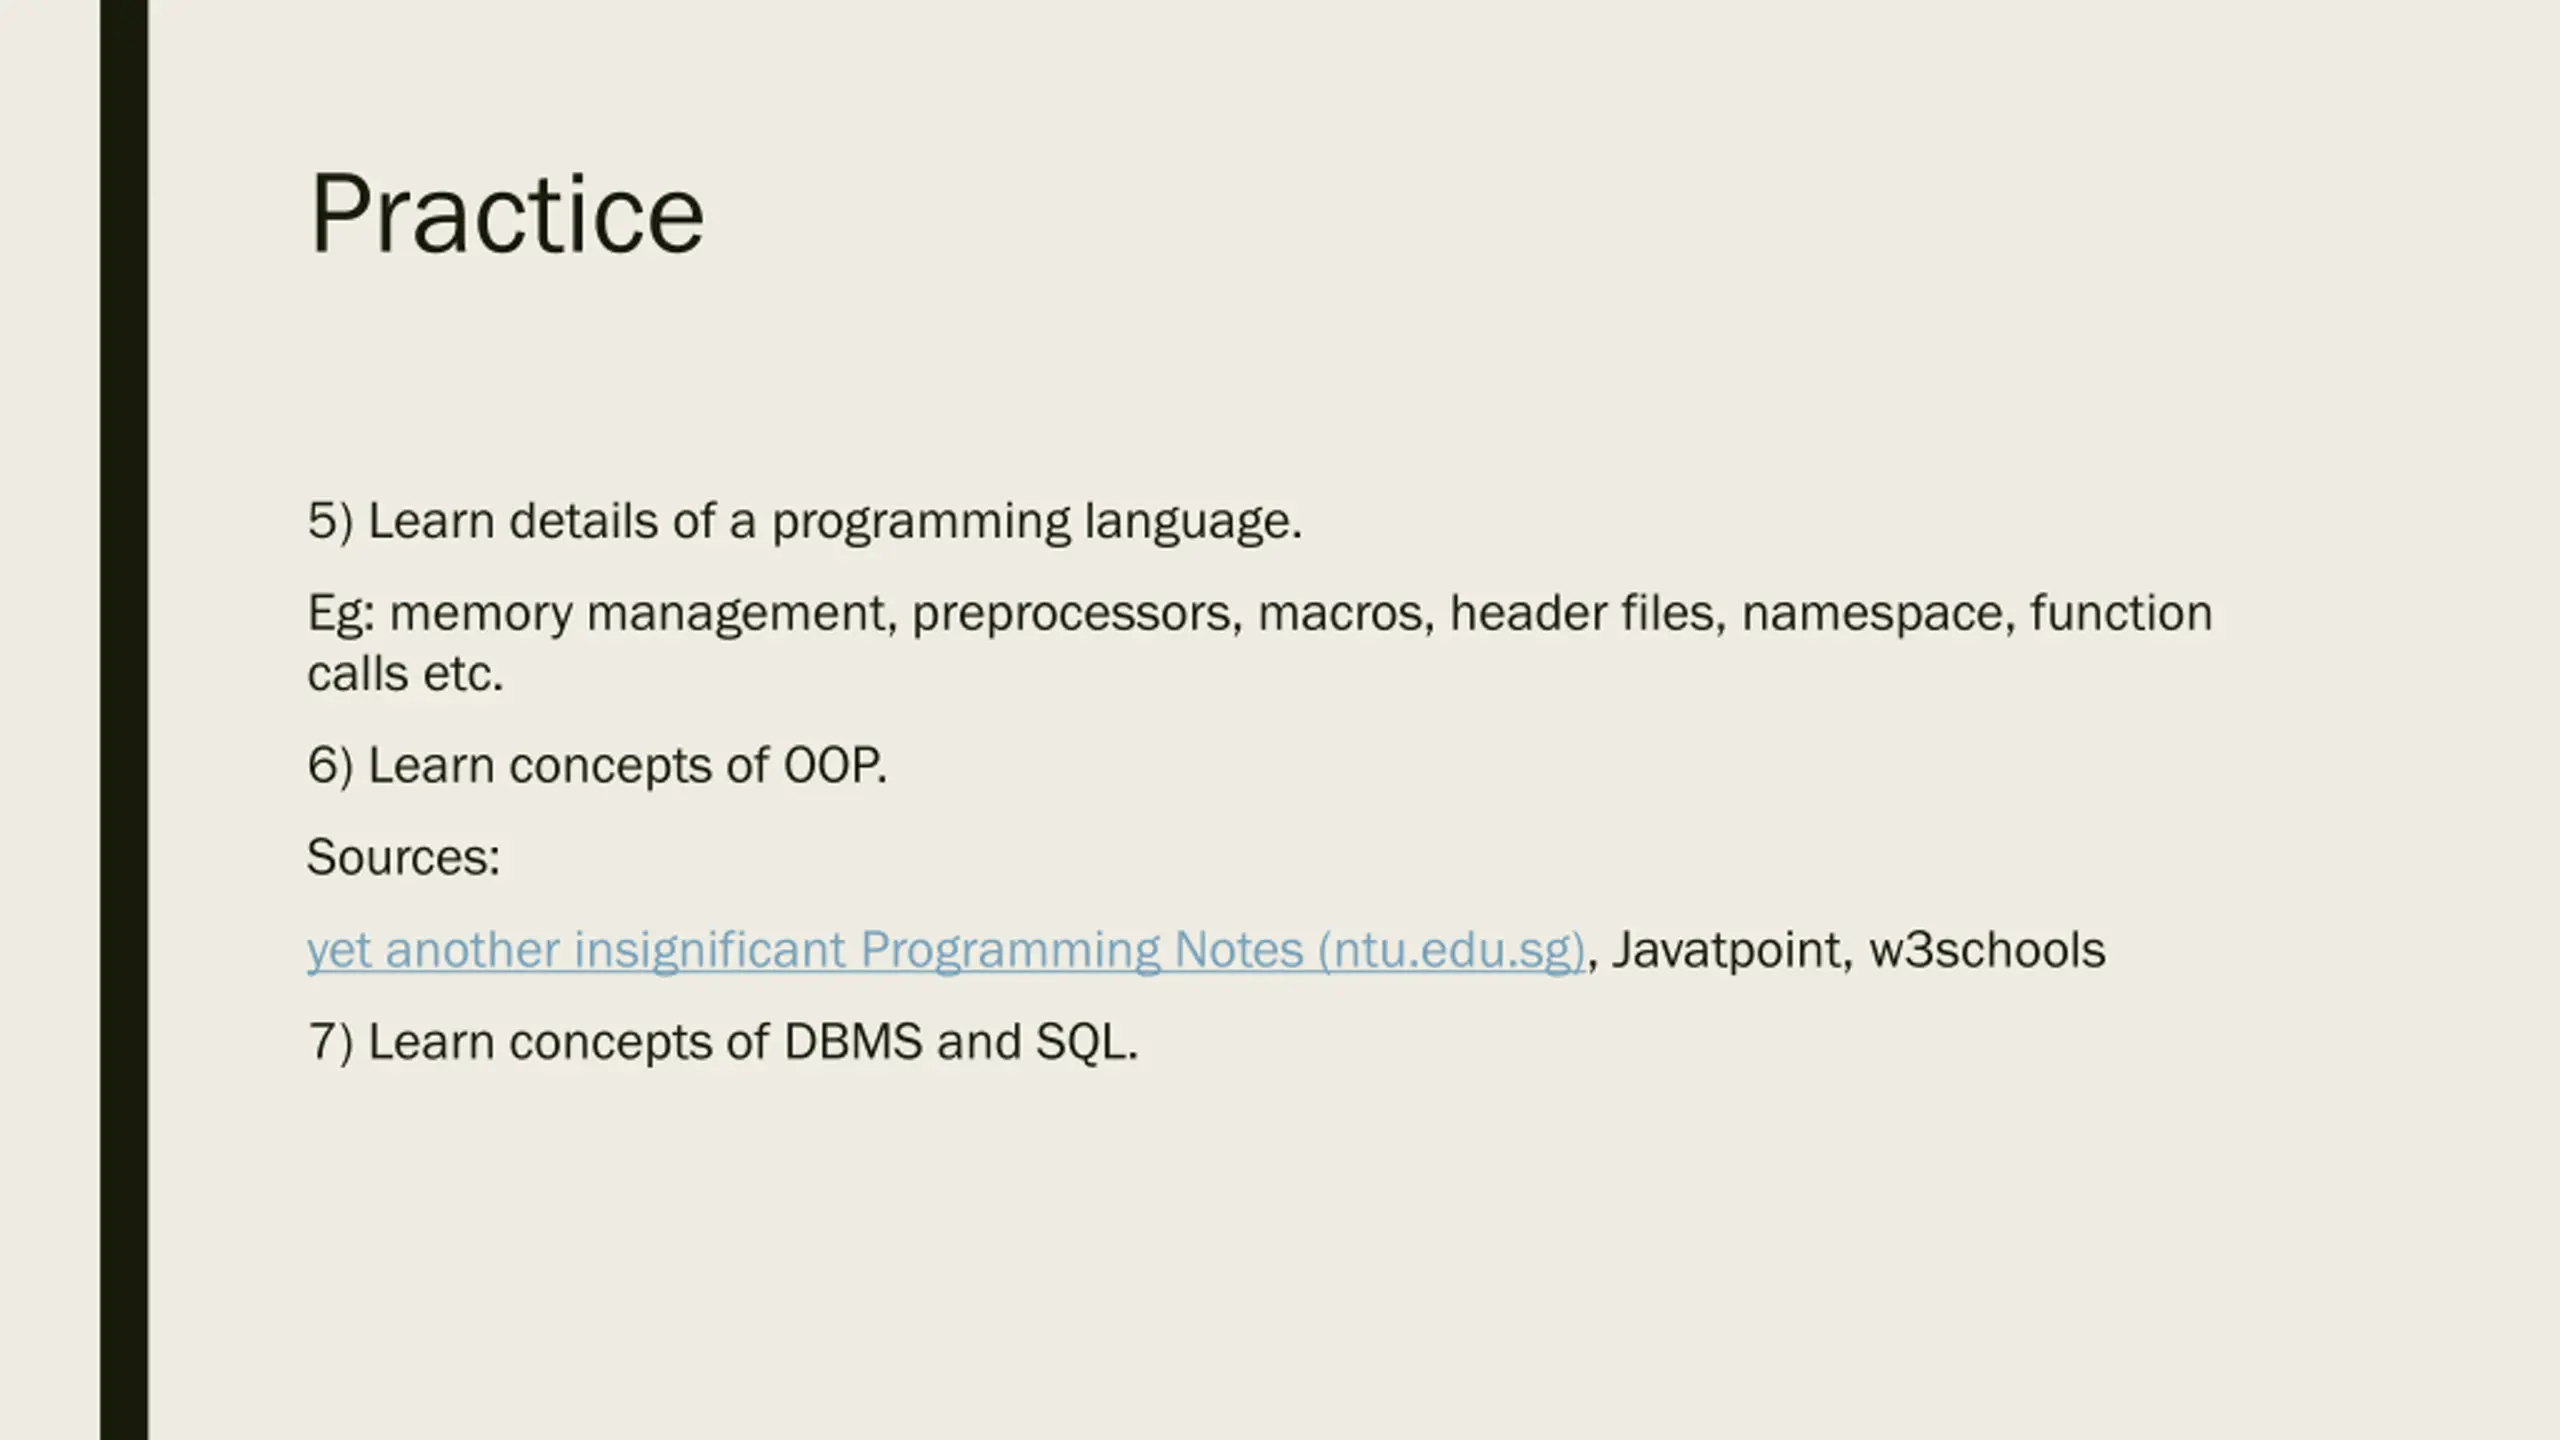The width and height of the screenshot is (2560, 1440).
Task: Click the 'calls etc.' wrapped text line
Action: click(x=405, y=674)
